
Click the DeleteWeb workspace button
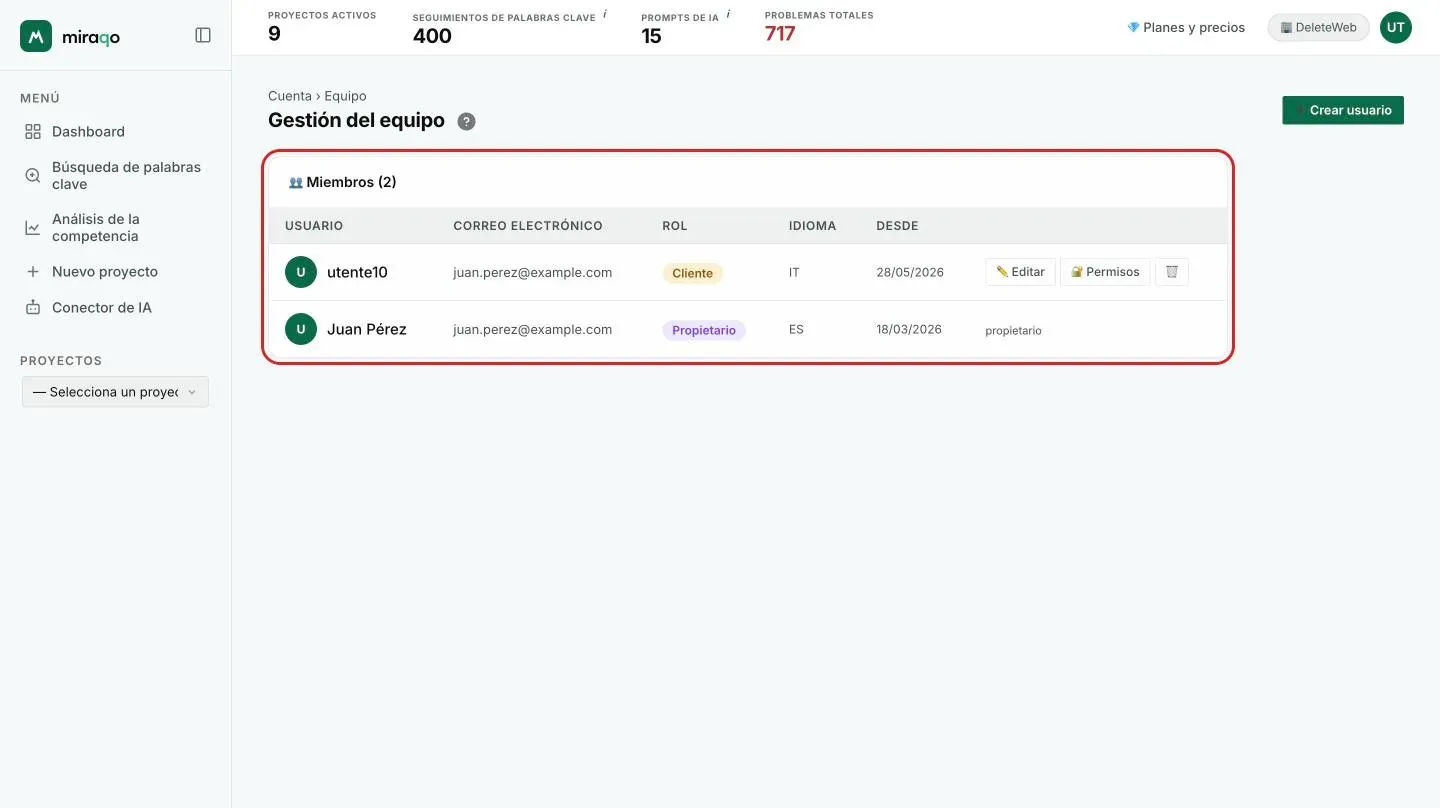tap(1318, 28)
